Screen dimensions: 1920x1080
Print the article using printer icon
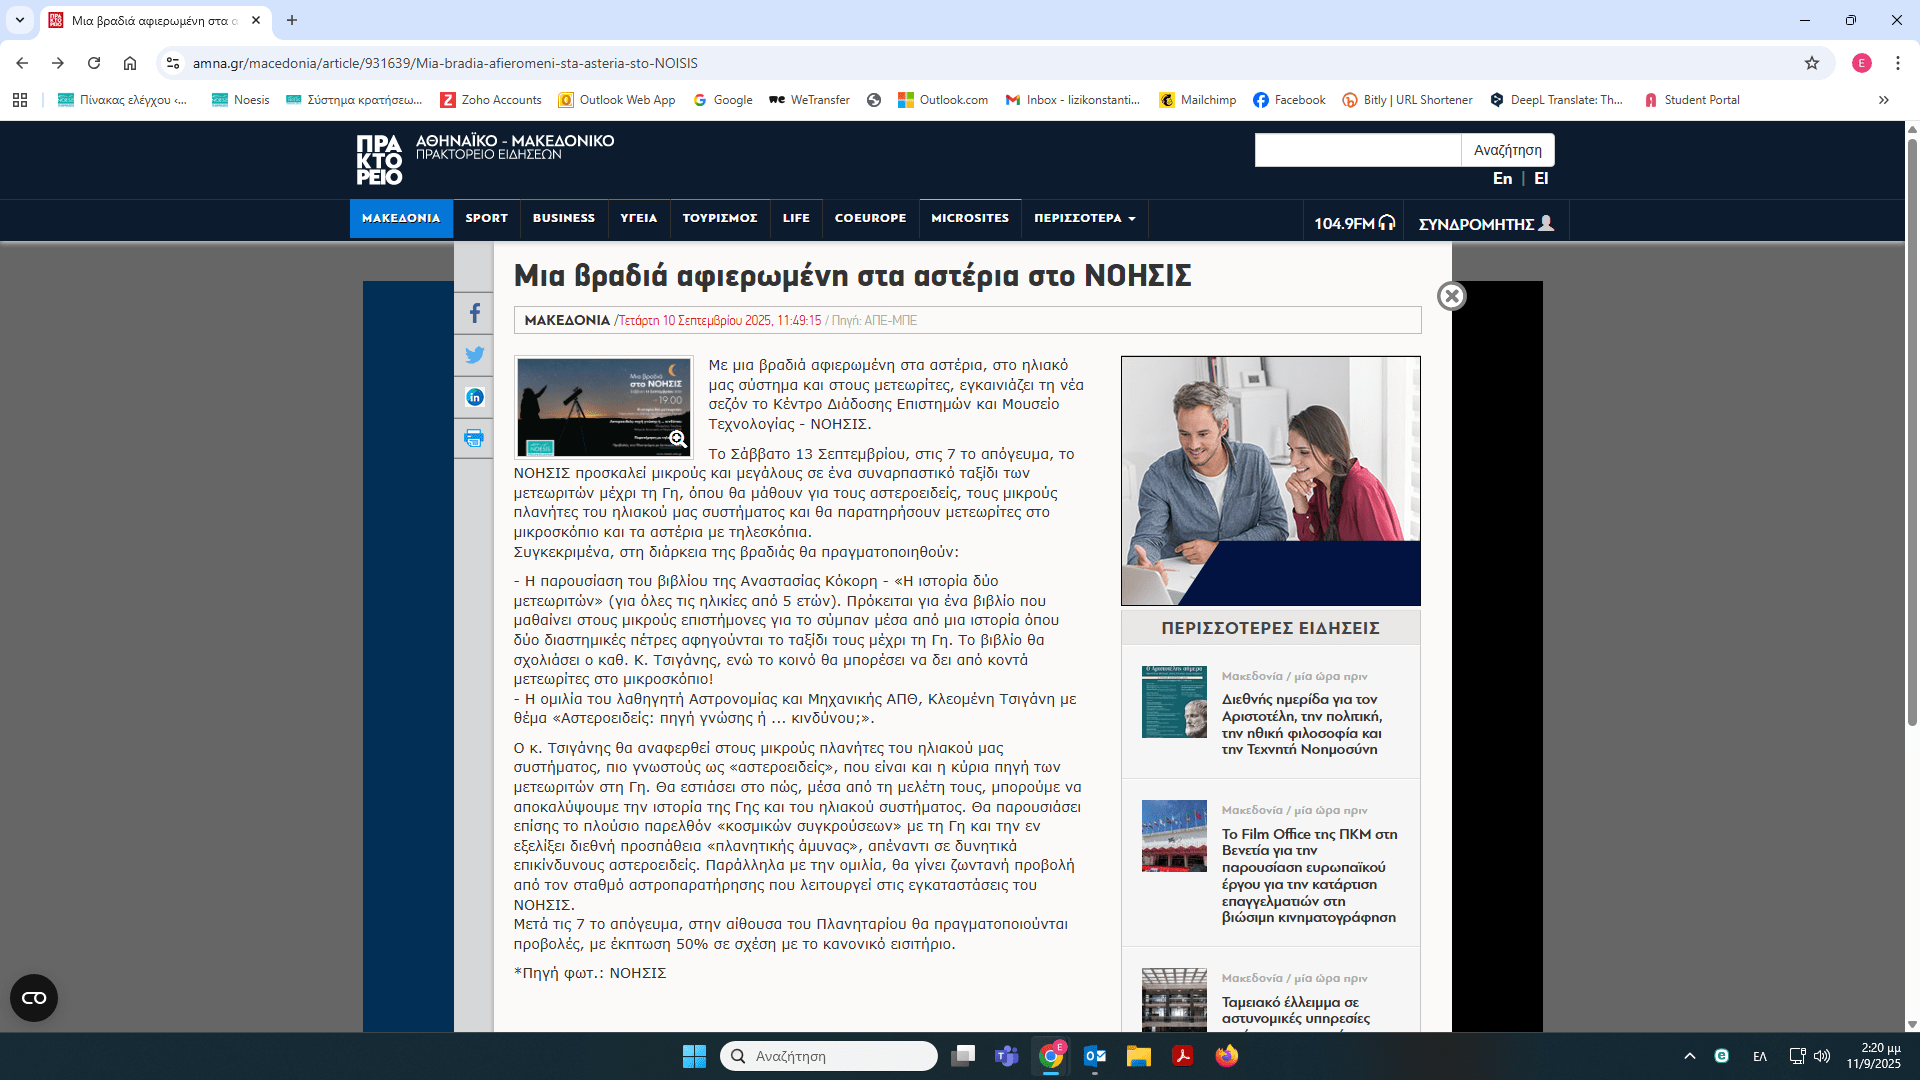[474, 438]
